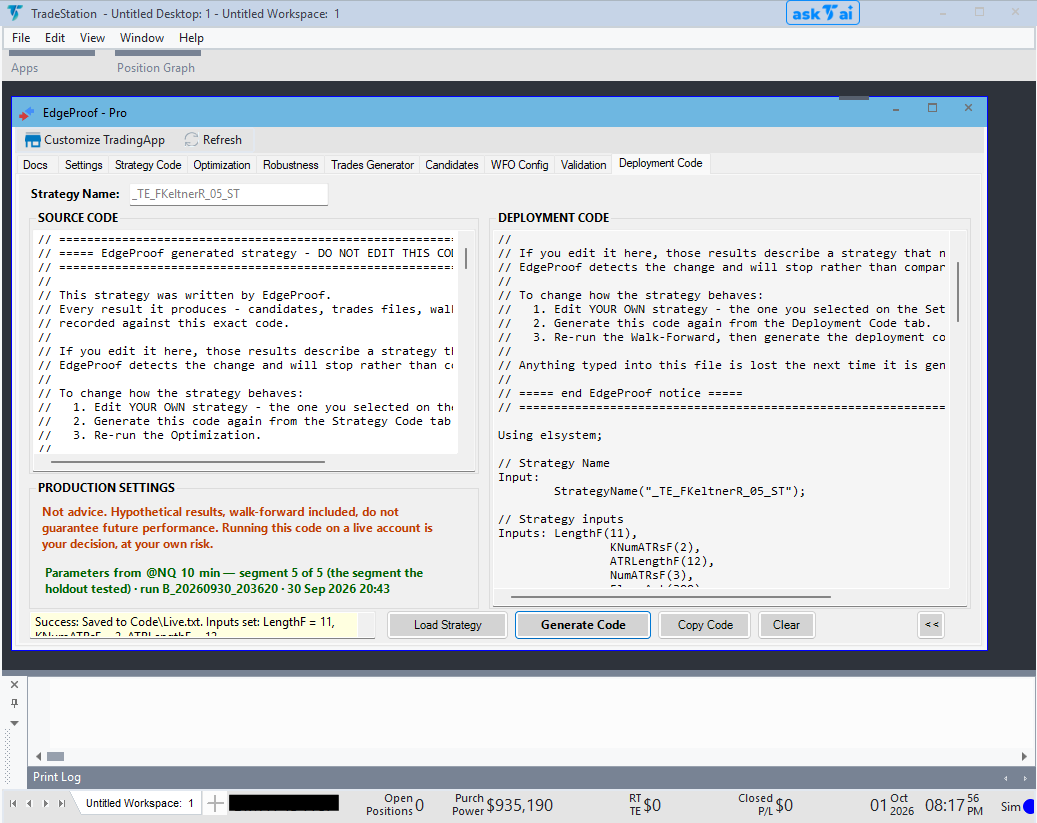Switch to the Docs tab
1037x823 pixels.
tap(36, 165)
